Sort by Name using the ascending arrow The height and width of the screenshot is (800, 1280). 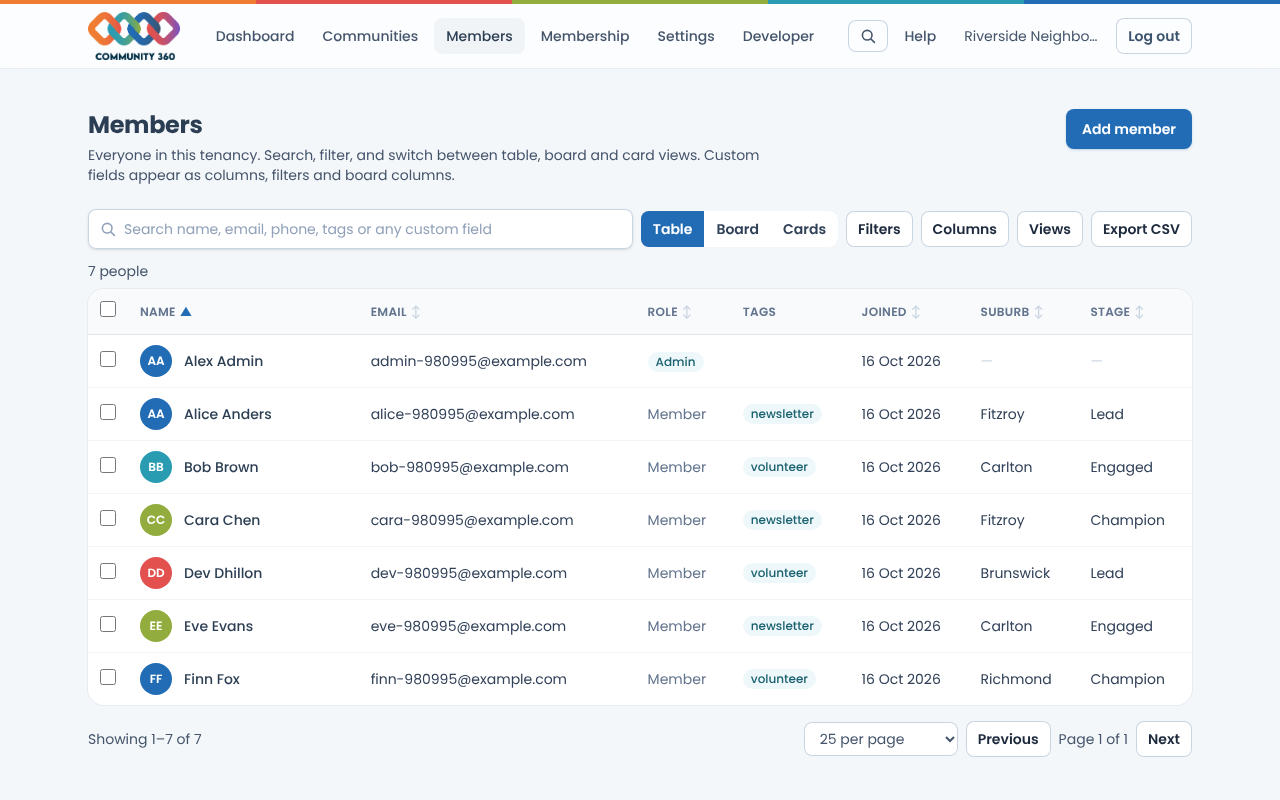[186, 312]
